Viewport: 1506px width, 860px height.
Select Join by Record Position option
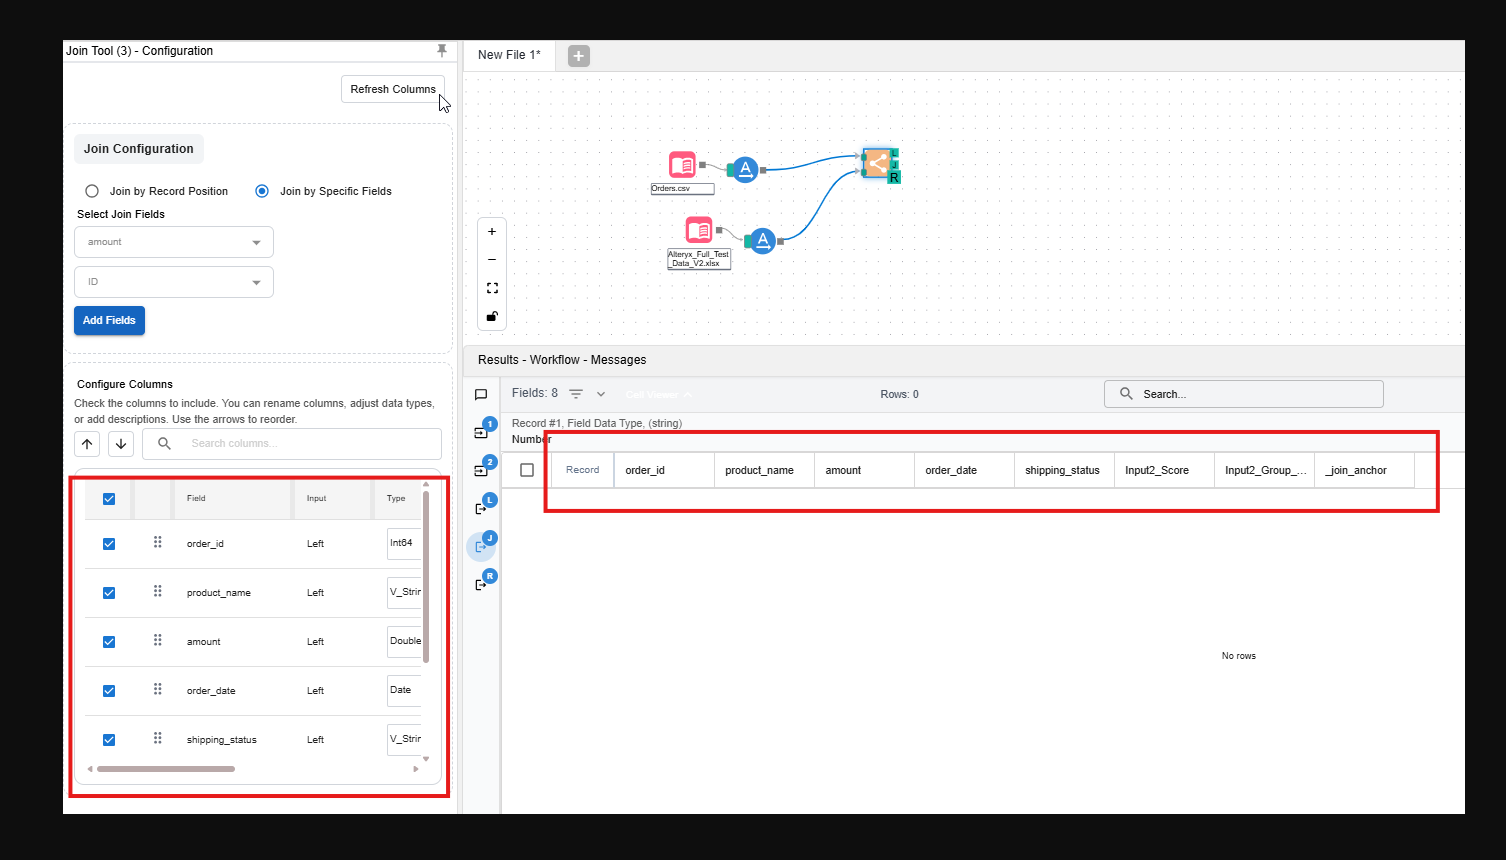(92, 191)
